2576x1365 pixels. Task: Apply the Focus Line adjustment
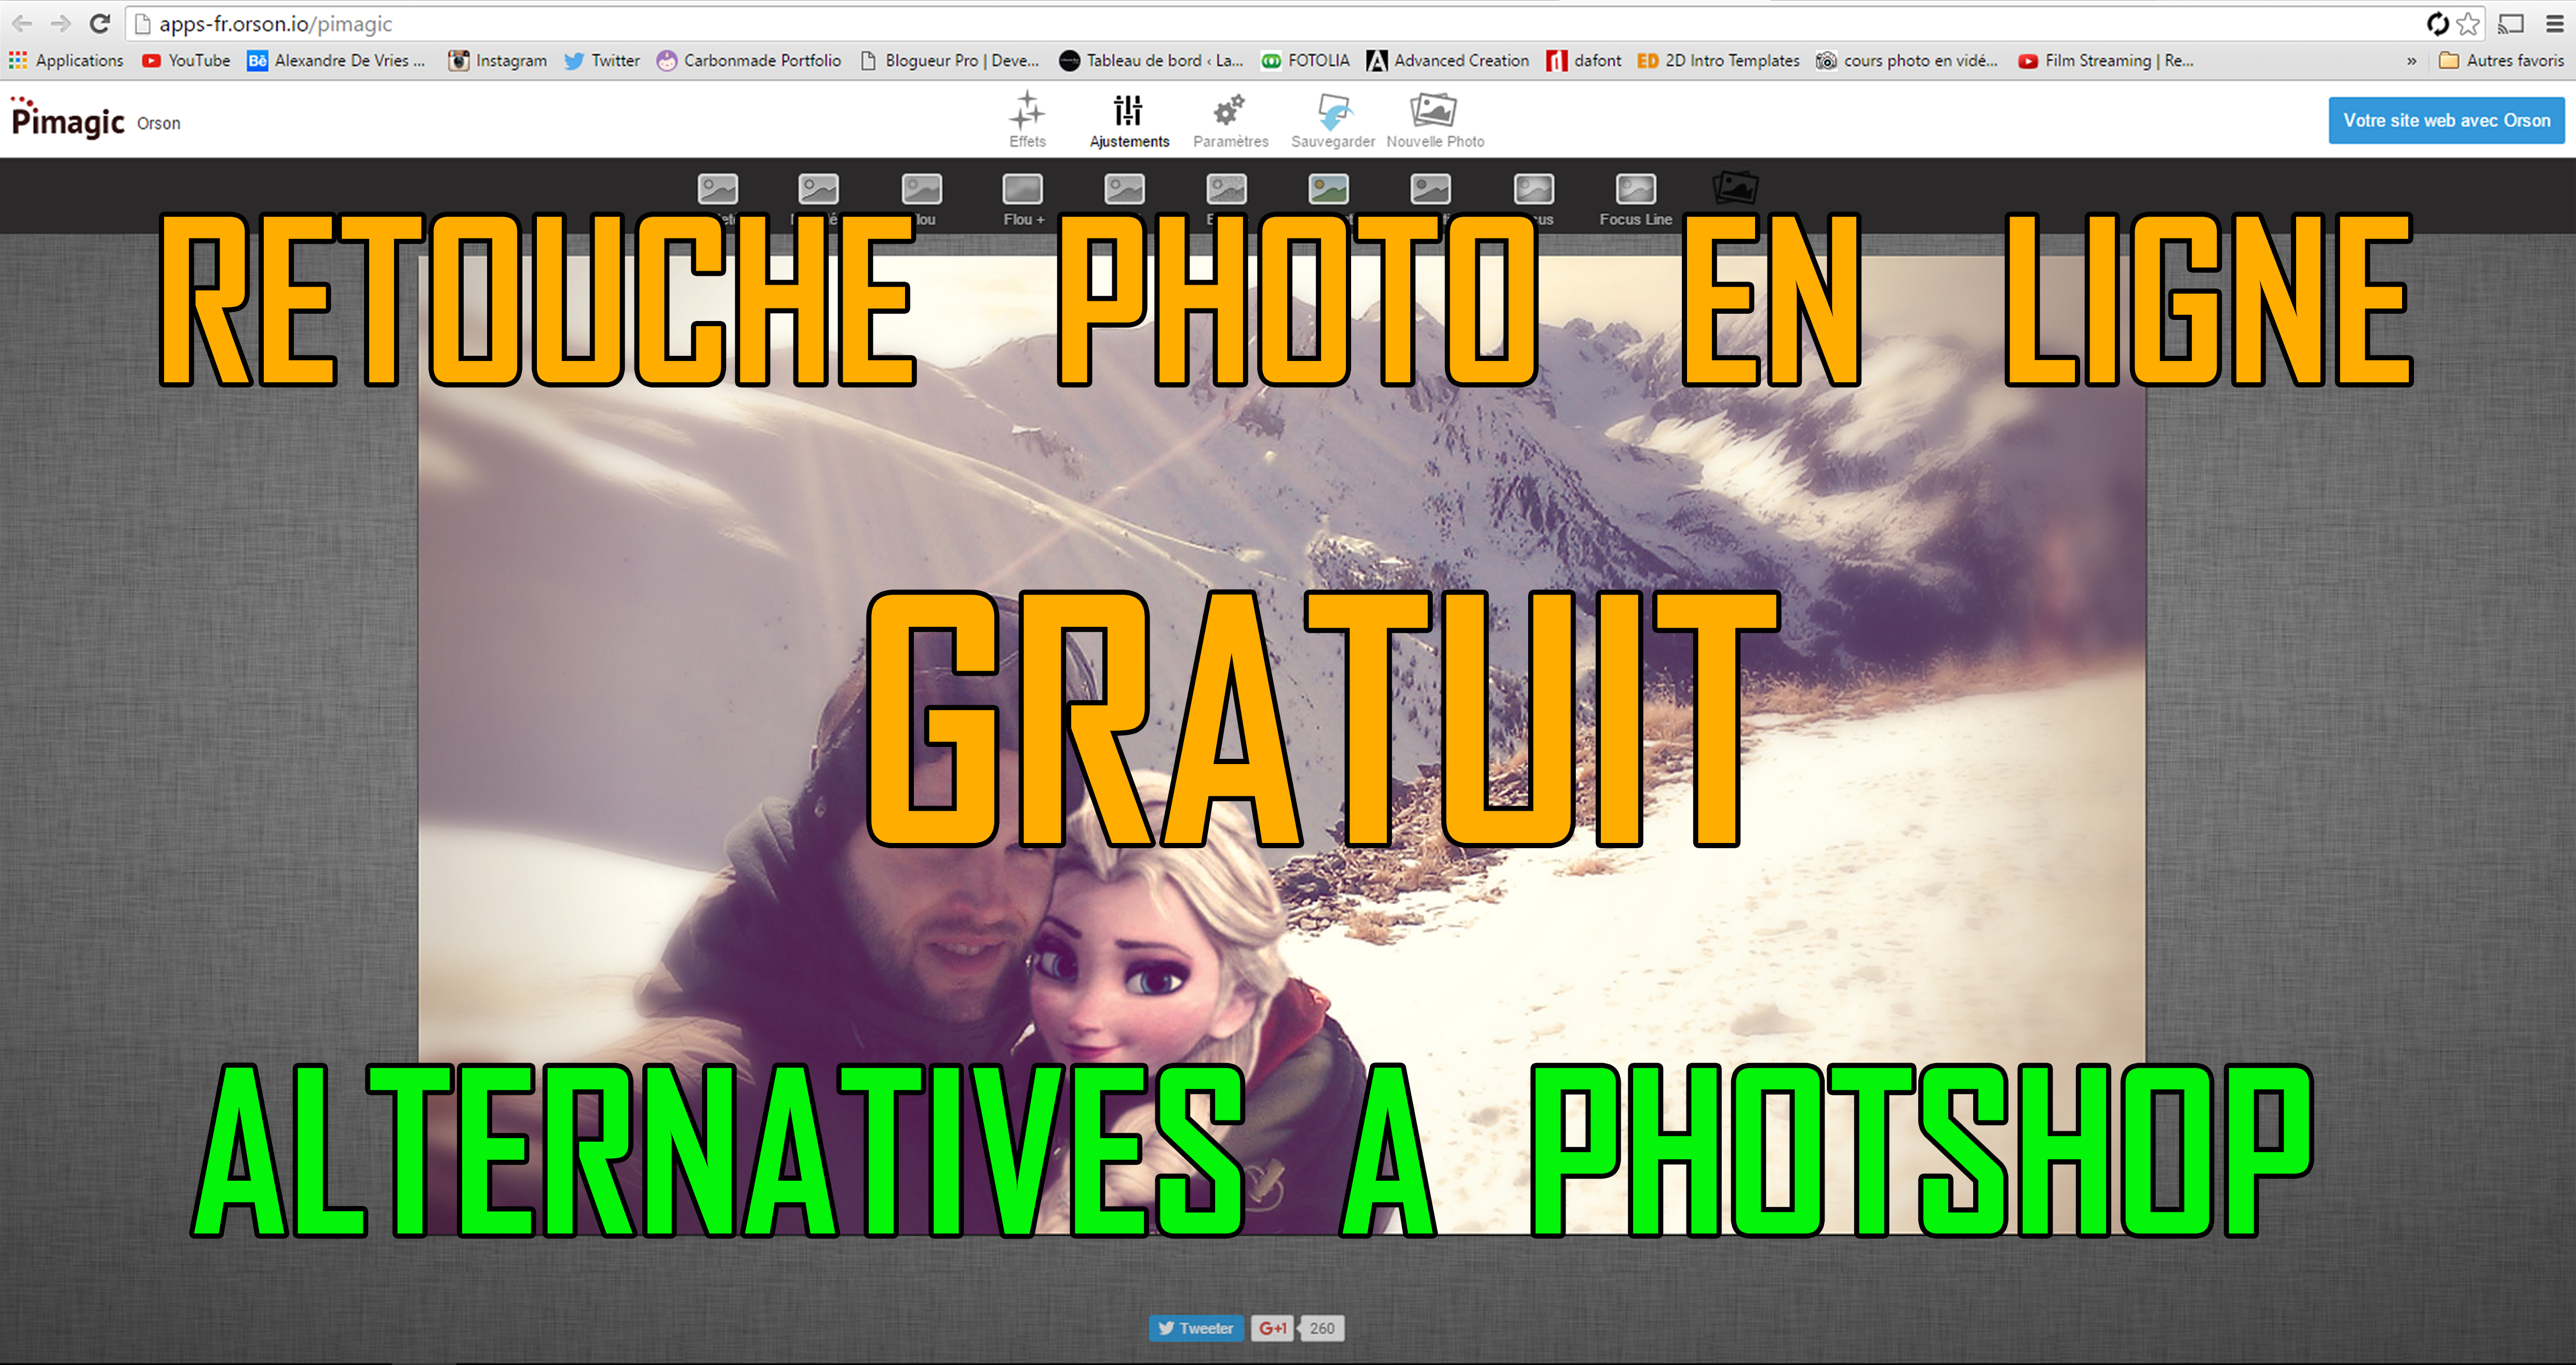(1635, 199)
